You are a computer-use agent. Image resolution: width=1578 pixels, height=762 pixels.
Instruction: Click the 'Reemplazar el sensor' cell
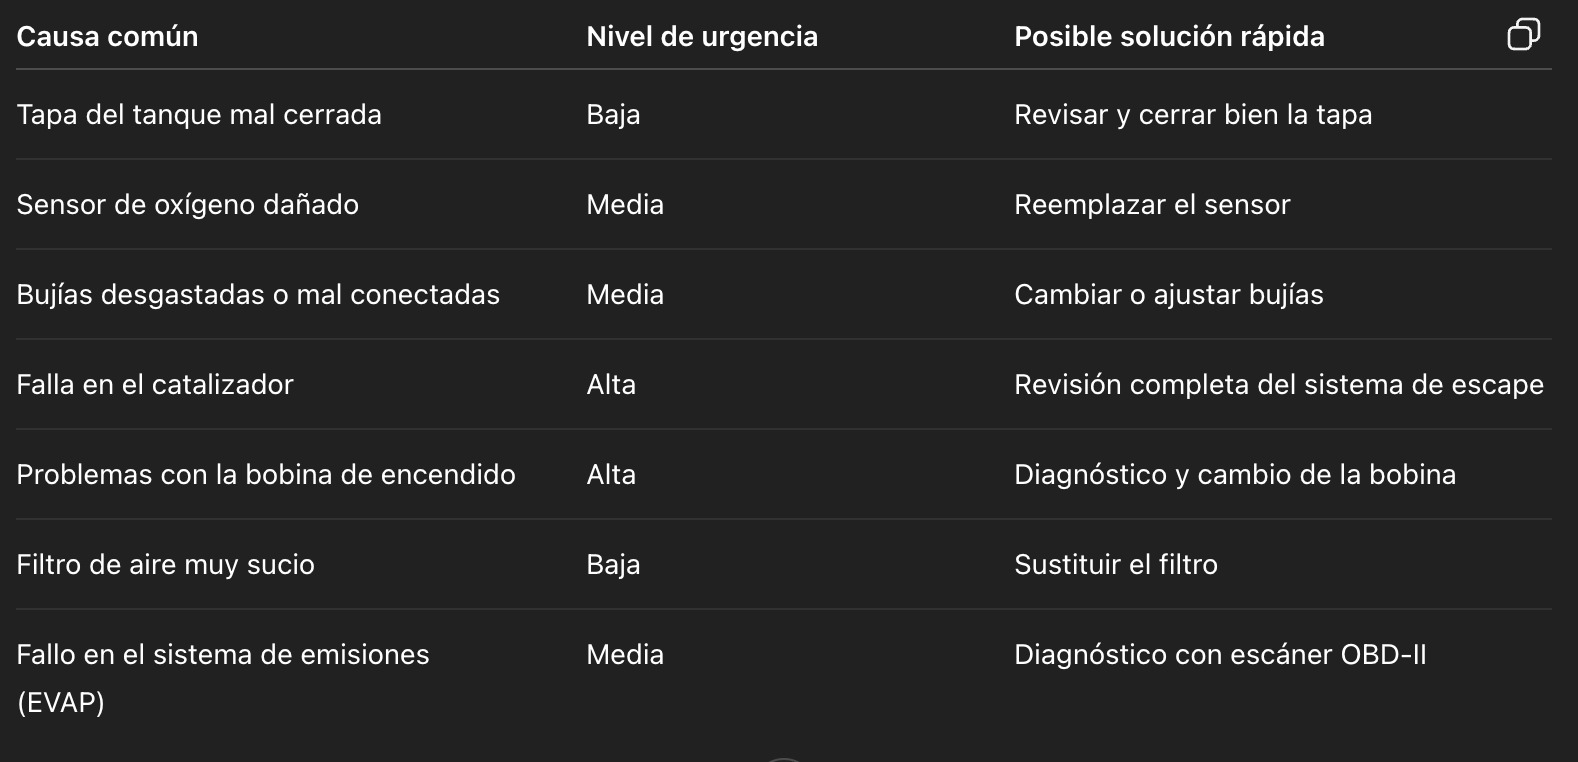(1152, 205)
